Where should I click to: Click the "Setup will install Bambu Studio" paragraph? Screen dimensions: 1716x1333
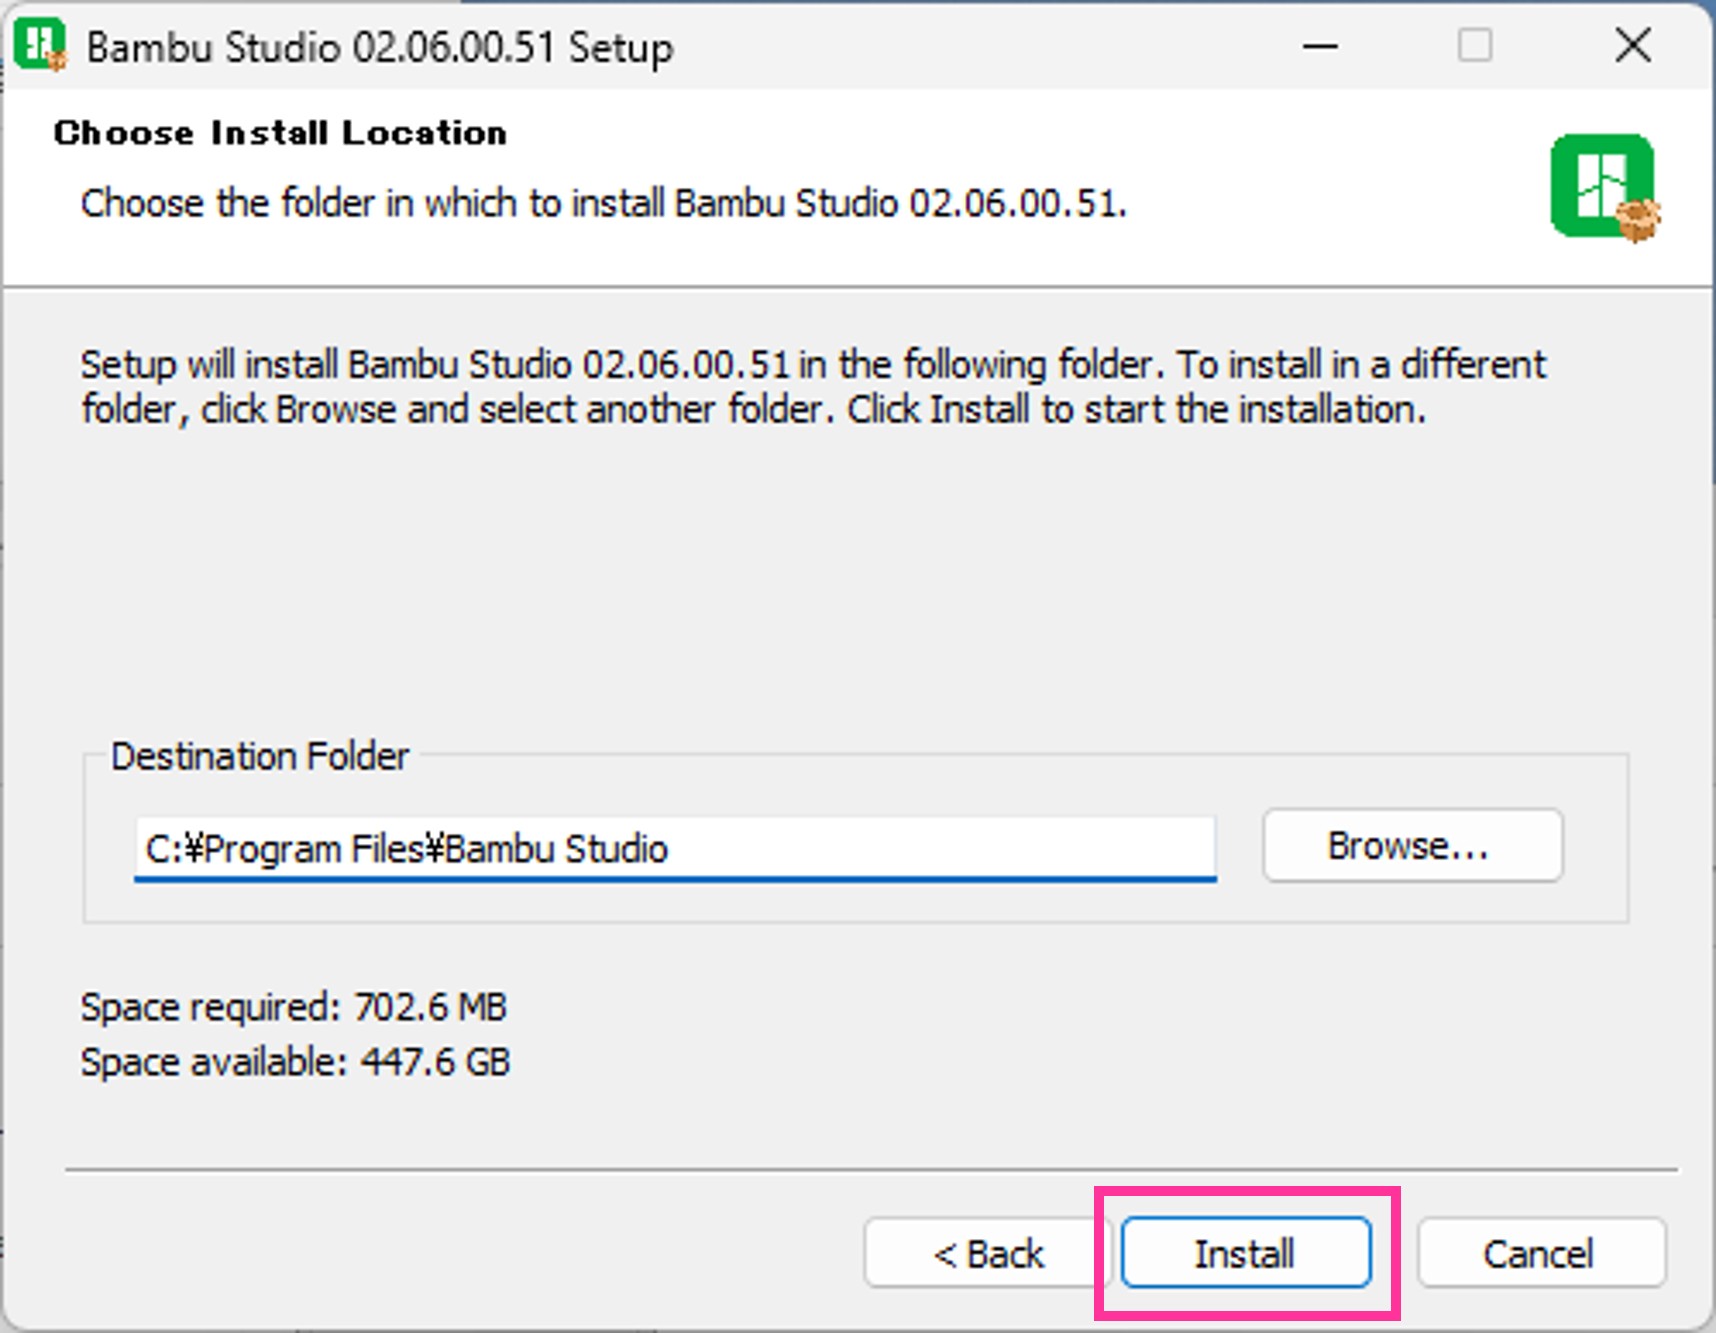click(812, 387)
